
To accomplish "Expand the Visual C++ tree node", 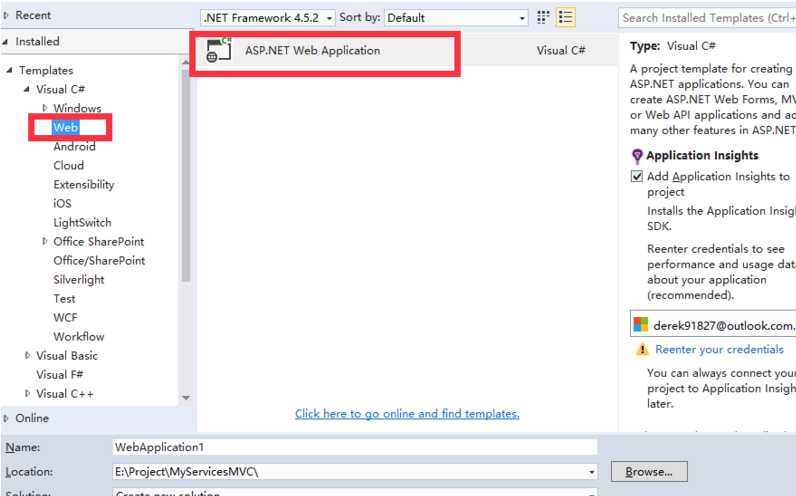I will (x=27, y=393).
